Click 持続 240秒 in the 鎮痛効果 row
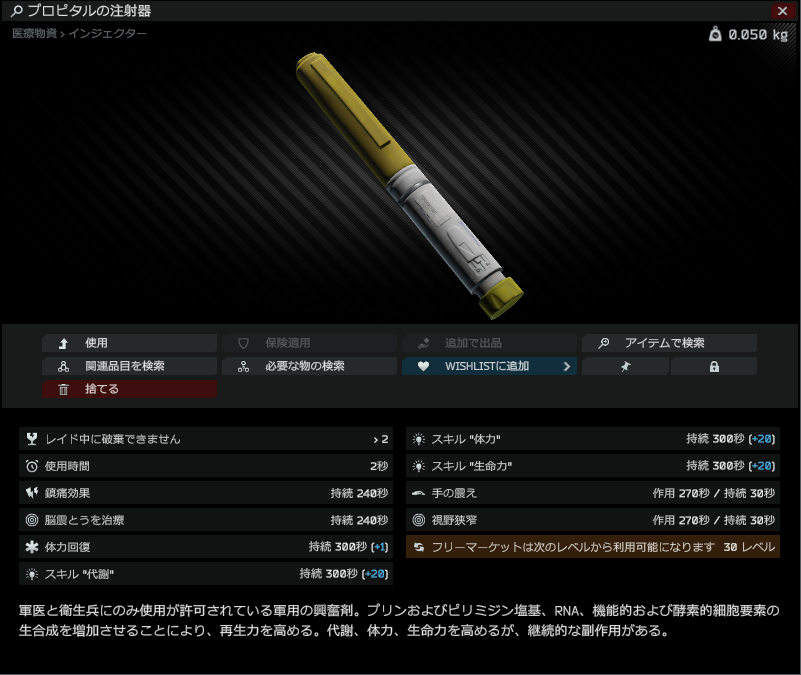Viewport: 801px width, 675px height. click(x=359, y=493)
